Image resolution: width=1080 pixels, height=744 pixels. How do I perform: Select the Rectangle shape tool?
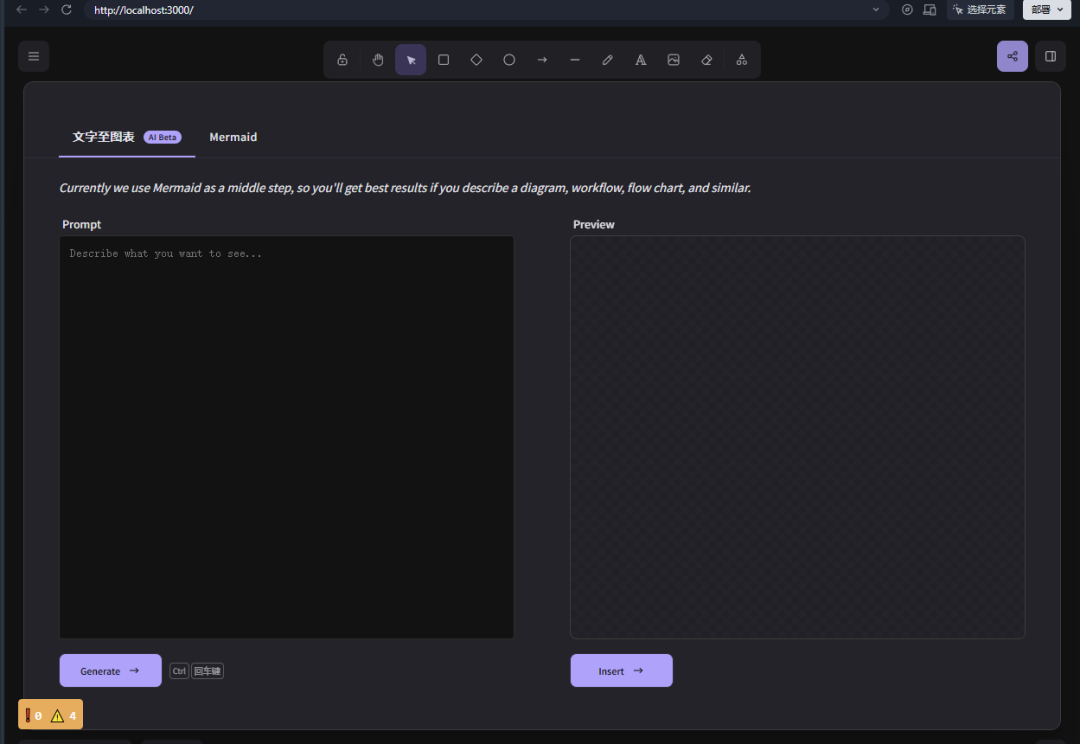tap(444, 60)
